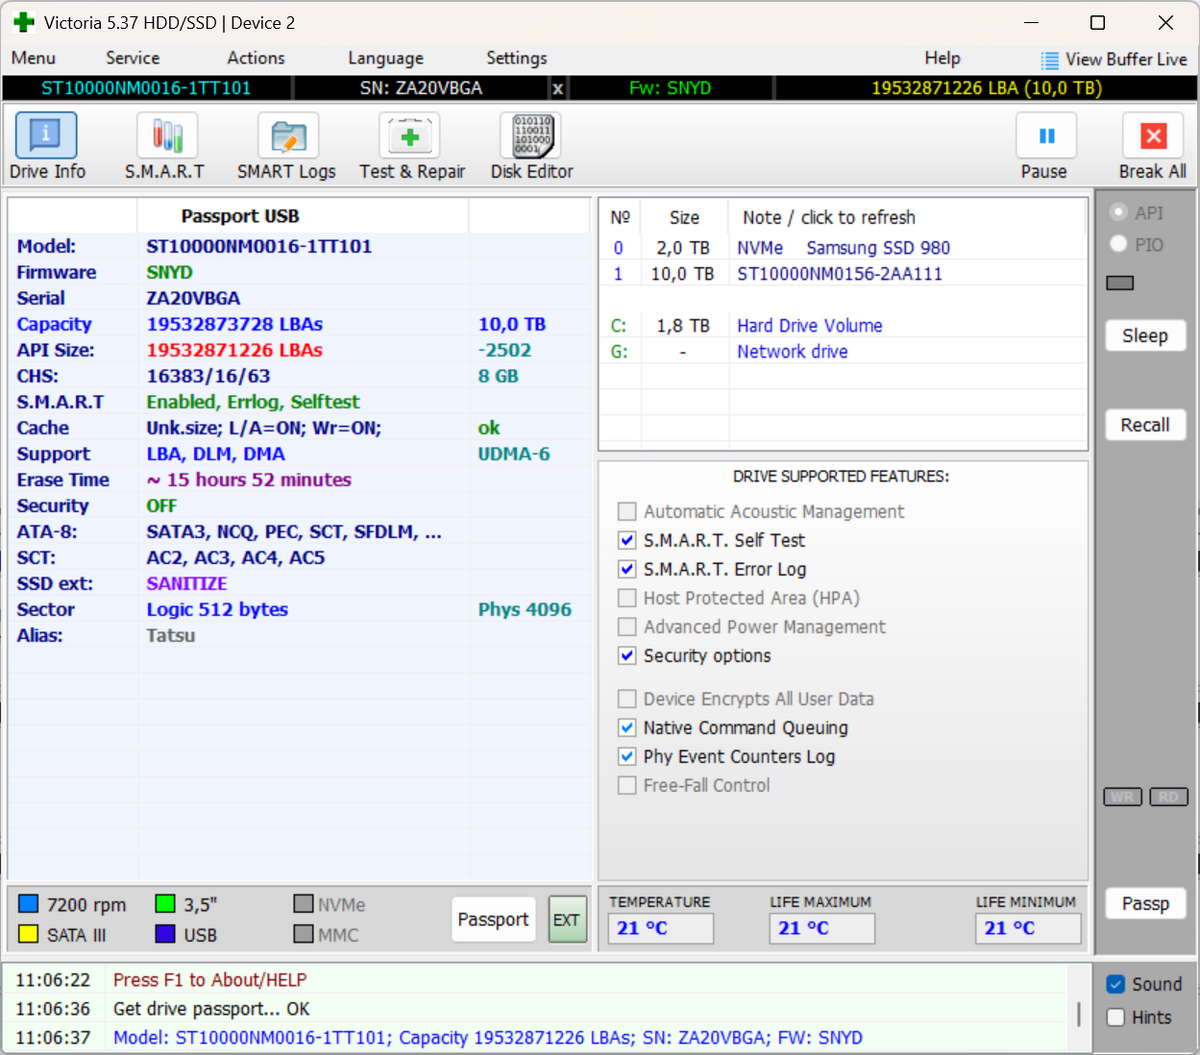Click the blue 7200 rpm indicator square
Viewport: 1200px width, 1055px height.
pyautogui.click(x=28, y=904)
